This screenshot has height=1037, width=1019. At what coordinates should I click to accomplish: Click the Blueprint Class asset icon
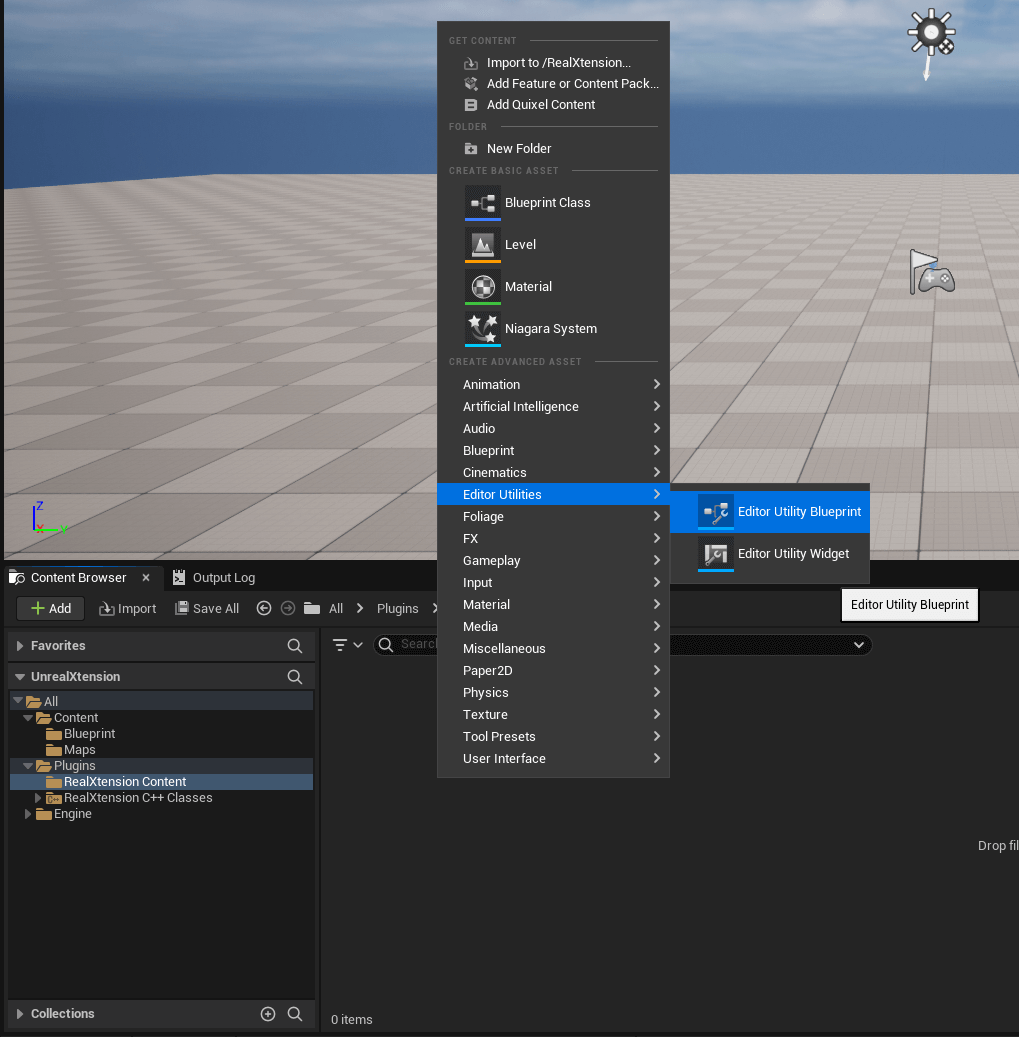coord(483,203)
